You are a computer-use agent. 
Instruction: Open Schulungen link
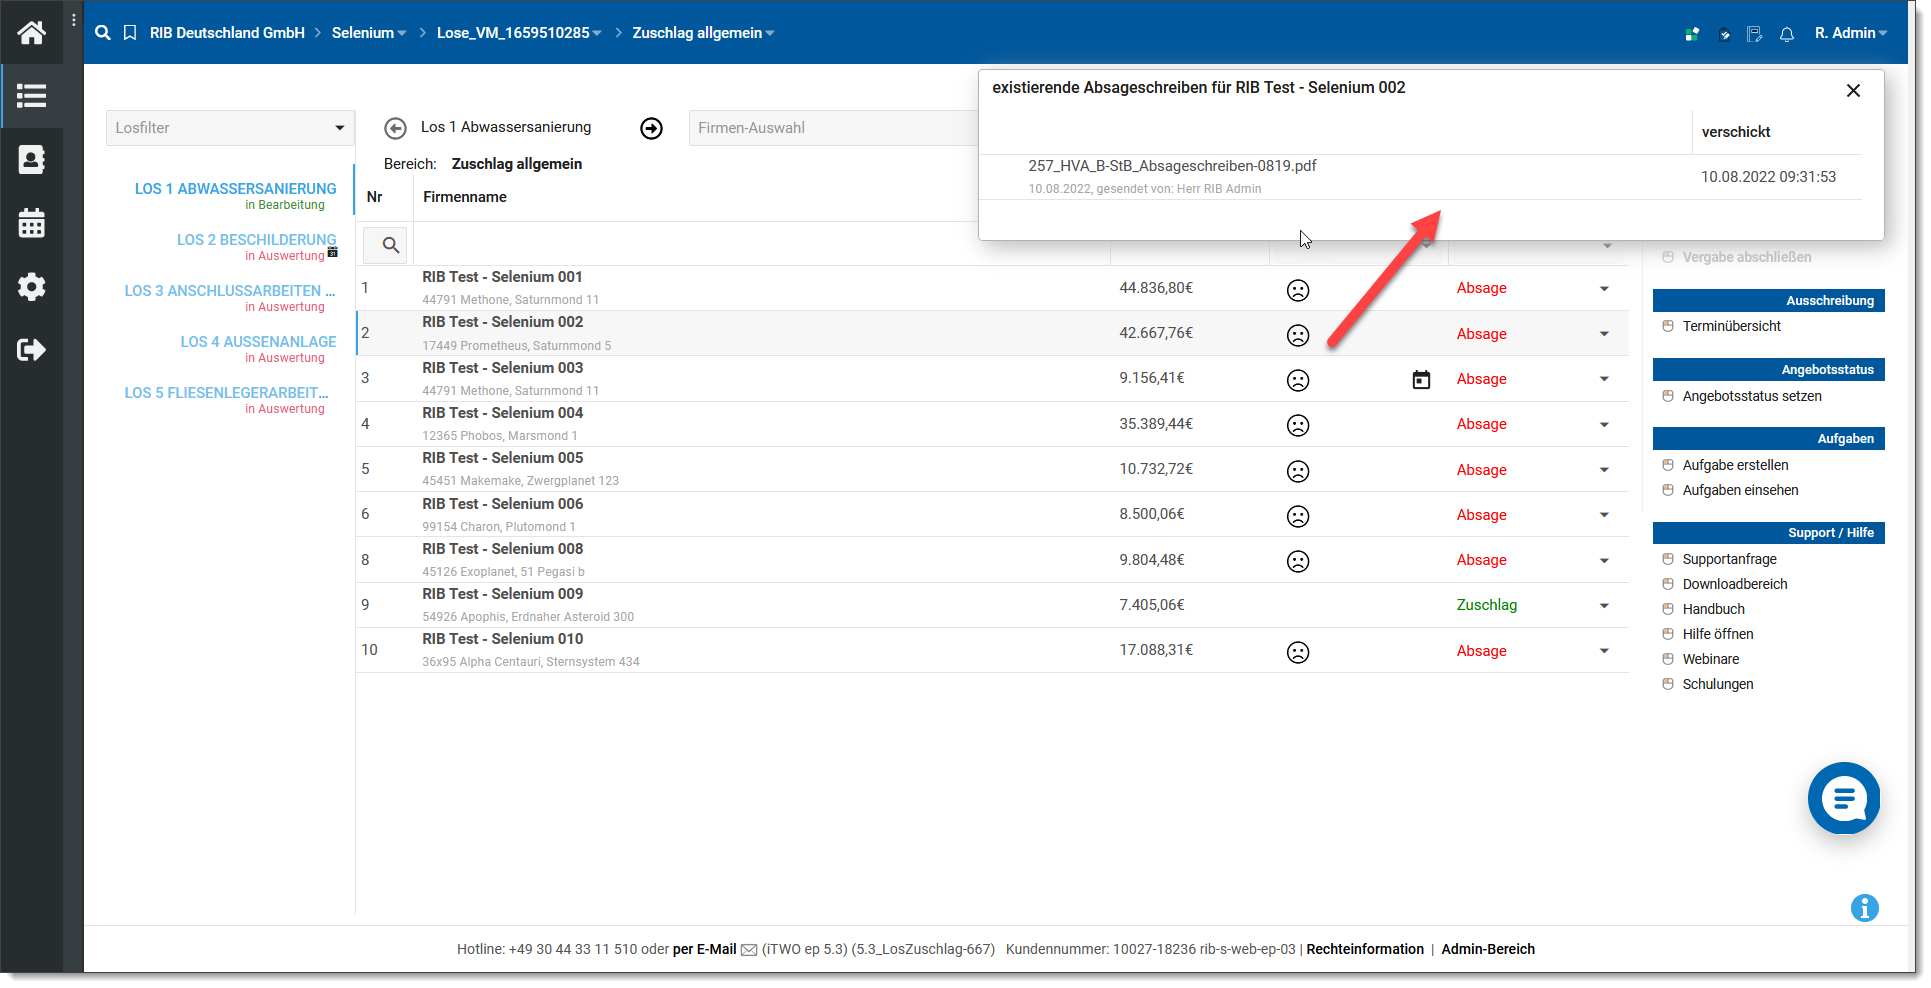(1718, 684)
